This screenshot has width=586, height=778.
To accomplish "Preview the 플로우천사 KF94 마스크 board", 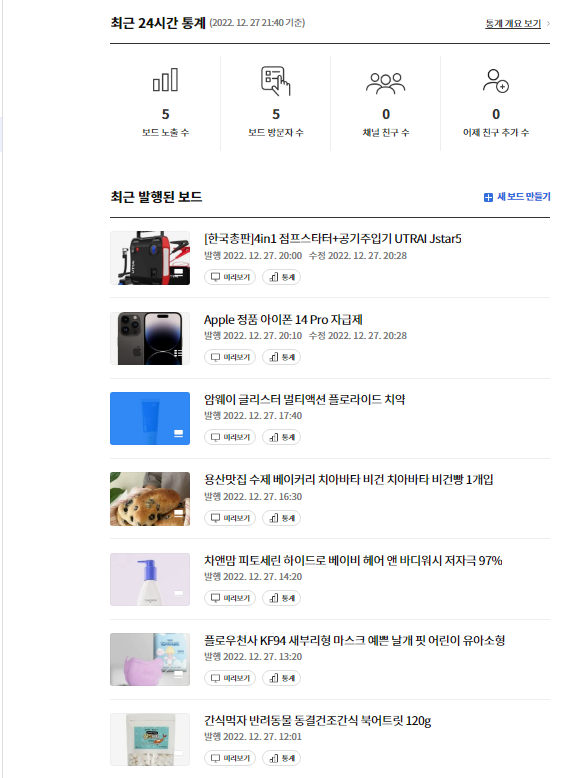I will pyautogui.click(x=230, y=678).
